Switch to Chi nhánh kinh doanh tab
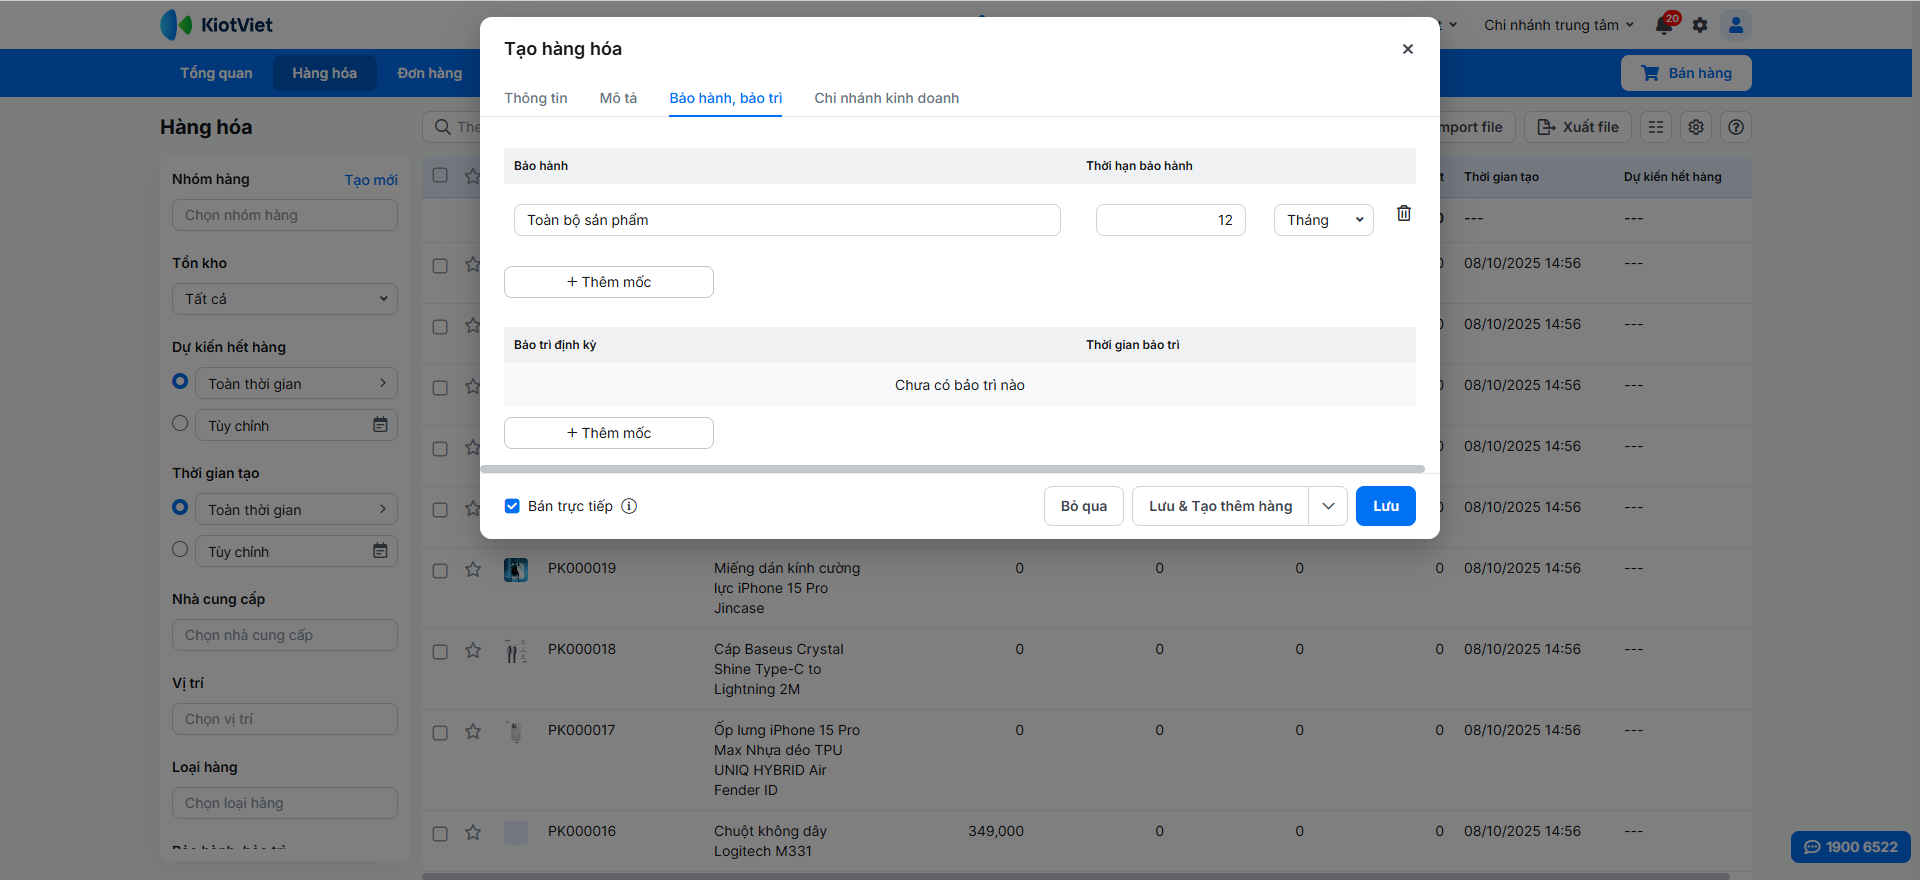1920x880 pixels. 886,98
